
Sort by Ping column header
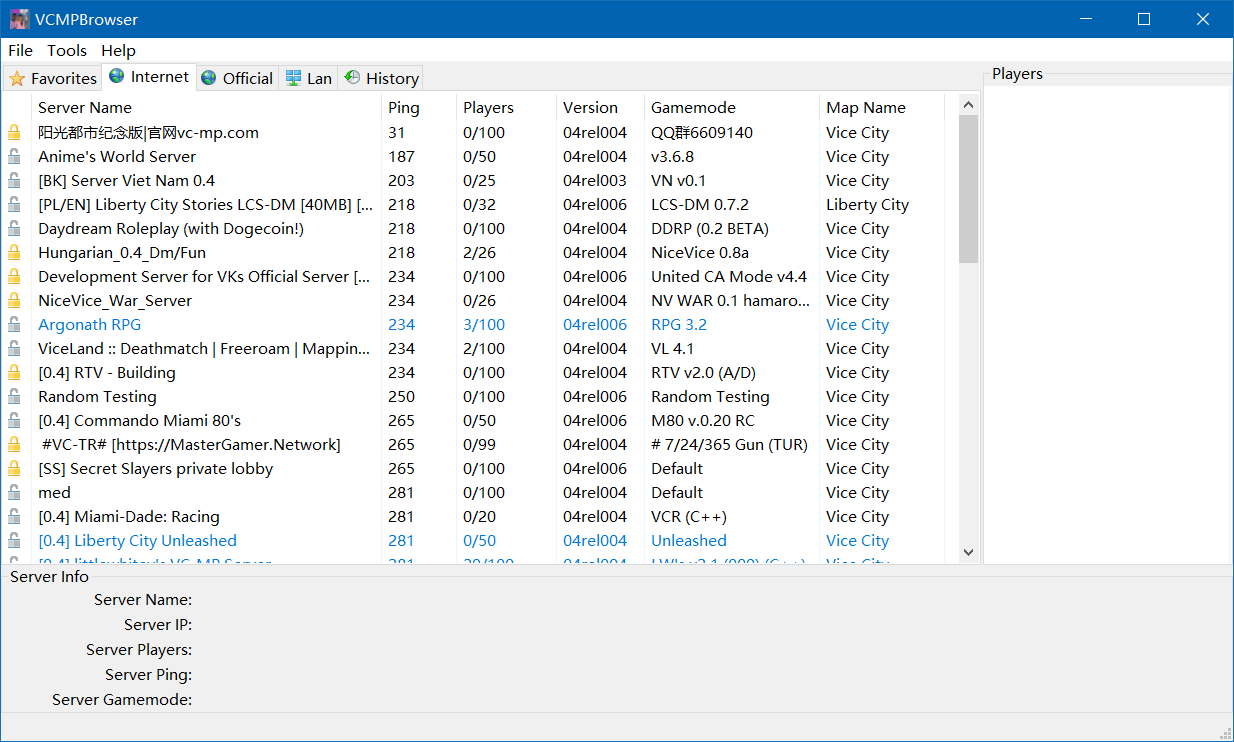pos(419,107)
